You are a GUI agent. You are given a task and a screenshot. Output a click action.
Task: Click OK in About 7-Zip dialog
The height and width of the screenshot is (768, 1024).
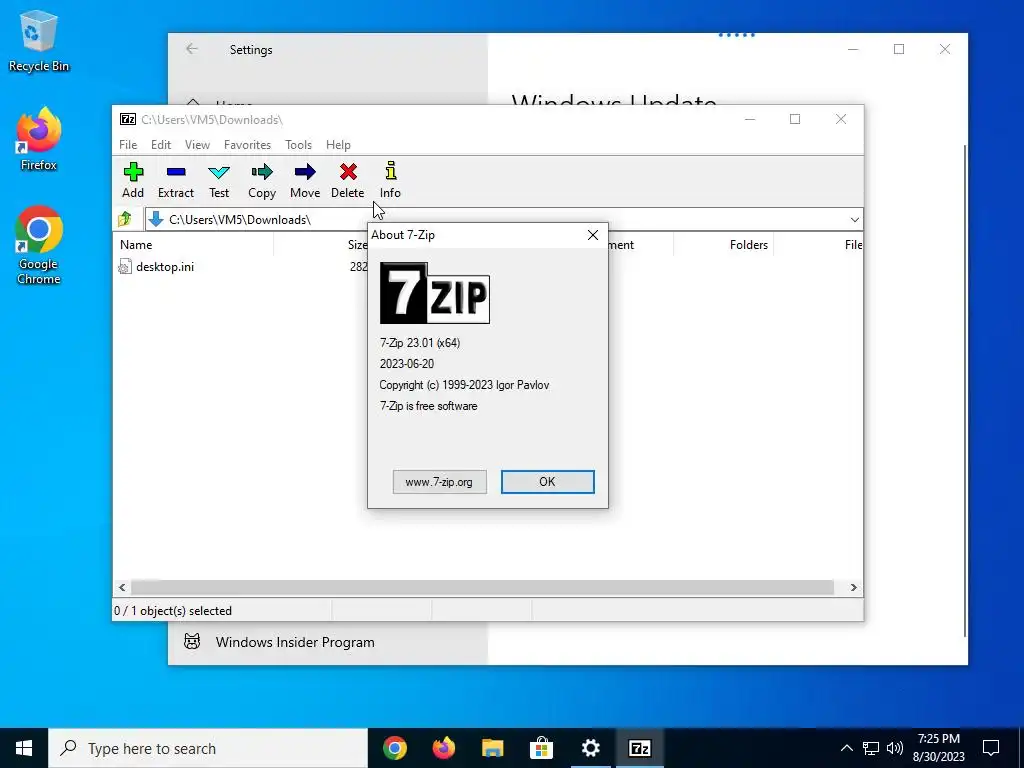click(547, 482)
